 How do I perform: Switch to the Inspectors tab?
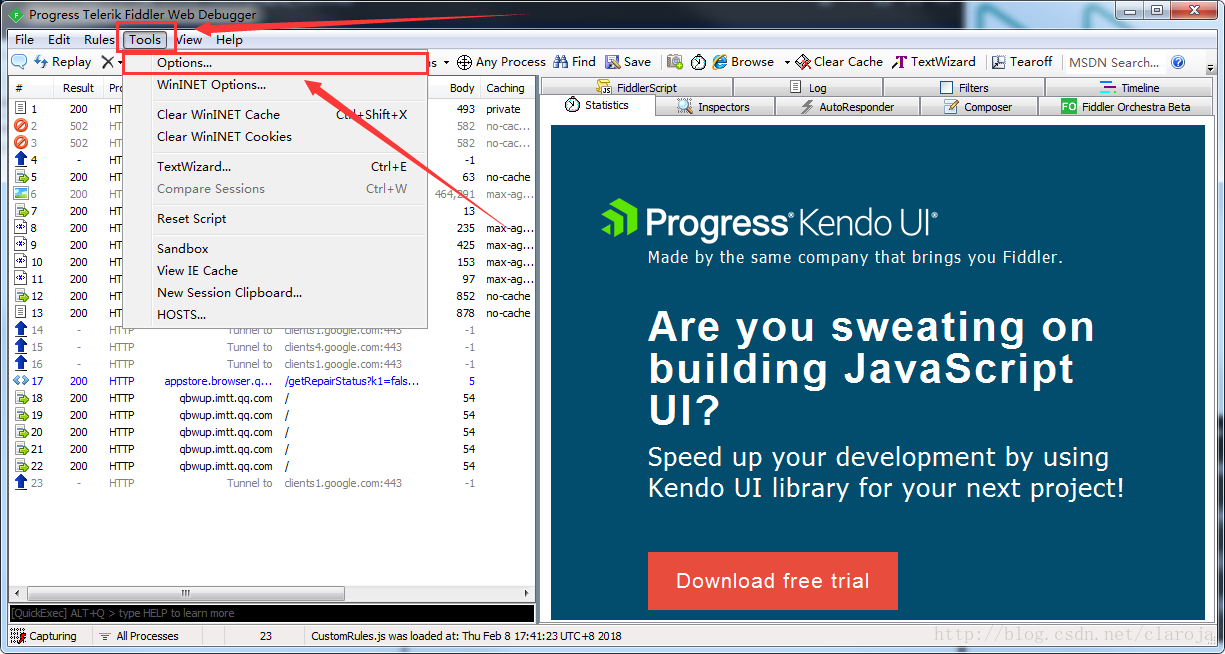click(x=713, y=107)
